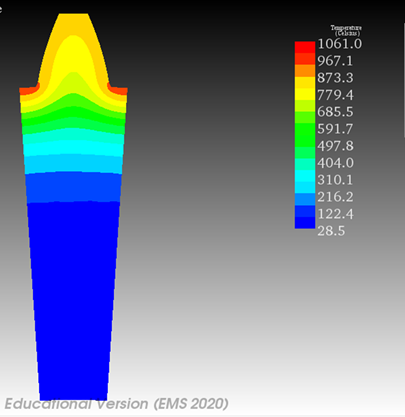
Task: Click the dark blue 28.5 legend band
Action: coord(305,223)
